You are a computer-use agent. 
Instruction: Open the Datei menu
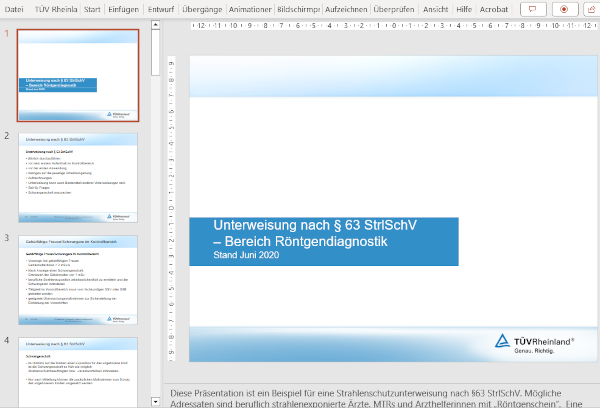[x=15, y=8]
